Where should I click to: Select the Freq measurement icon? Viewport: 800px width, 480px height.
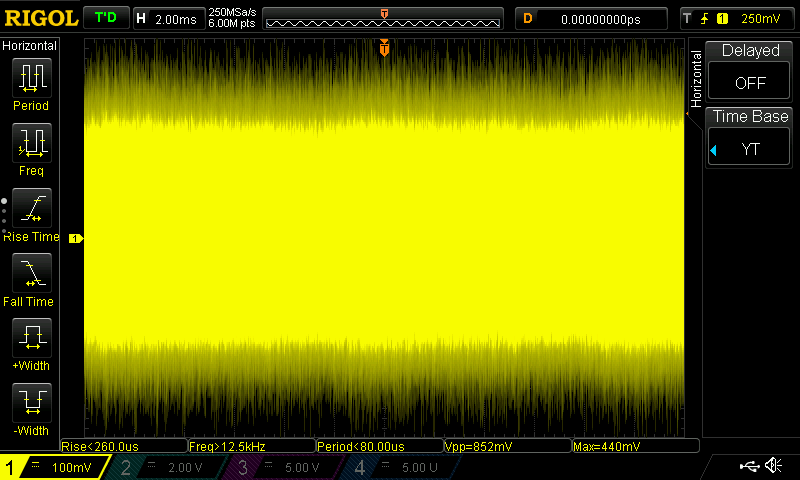(x=32, y=143)
